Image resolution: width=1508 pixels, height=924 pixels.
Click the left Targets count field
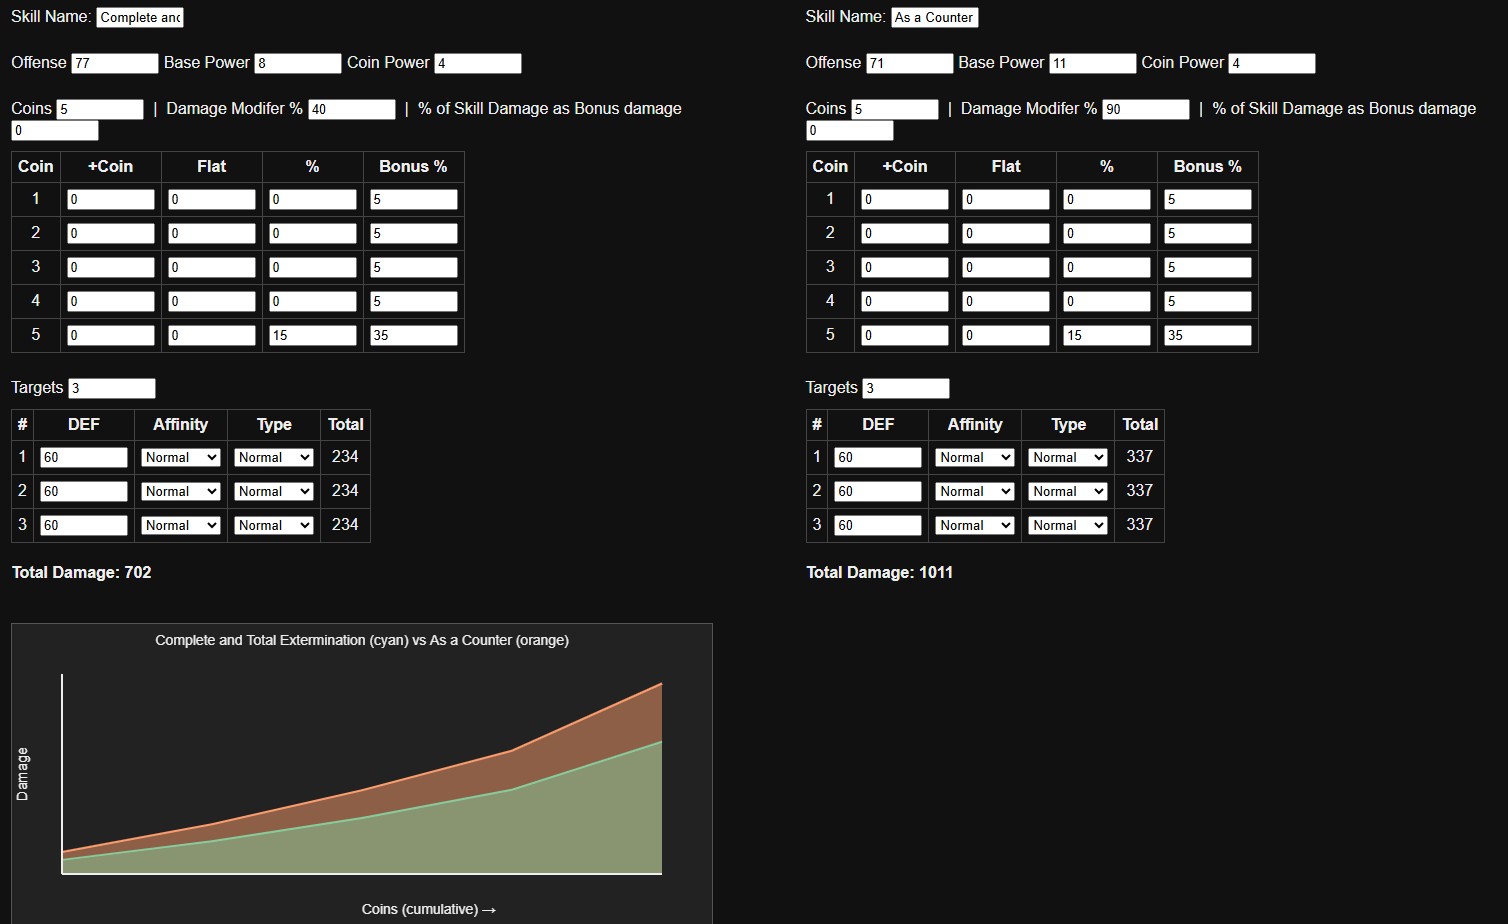click(112, 388)
